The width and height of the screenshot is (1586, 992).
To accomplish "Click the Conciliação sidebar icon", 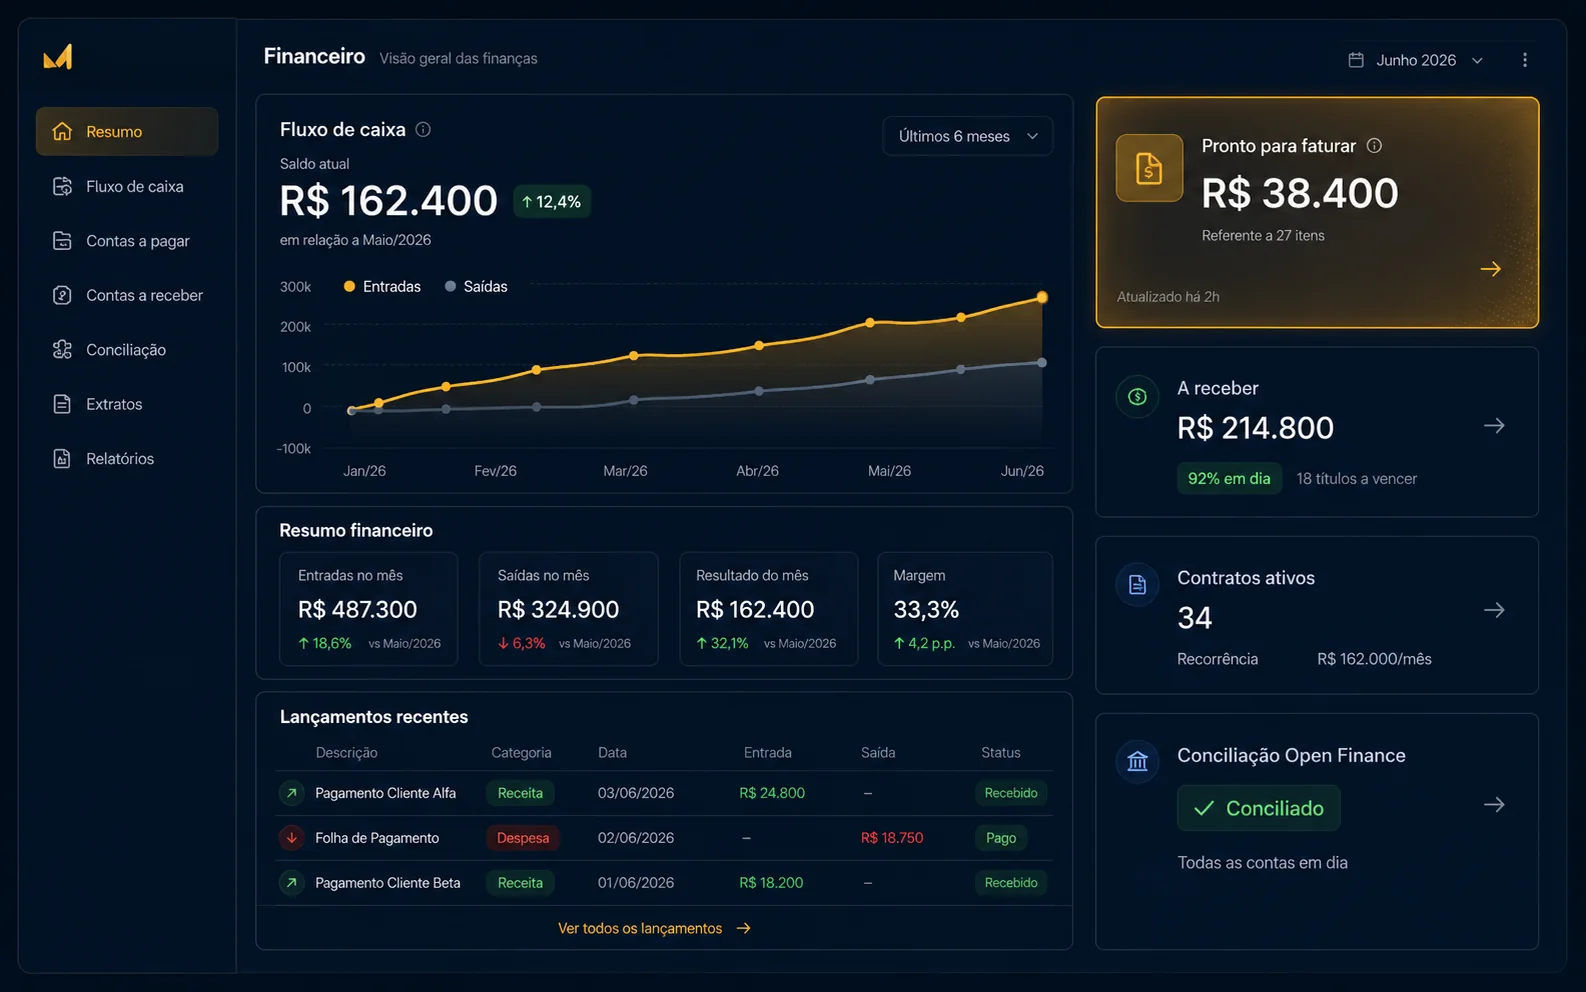I will pyautogui.click(x=62, y=350).
